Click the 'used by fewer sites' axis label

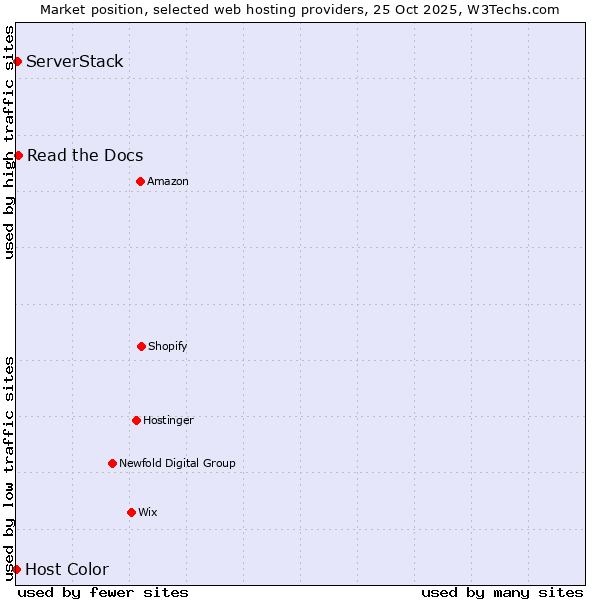point(103,592)
